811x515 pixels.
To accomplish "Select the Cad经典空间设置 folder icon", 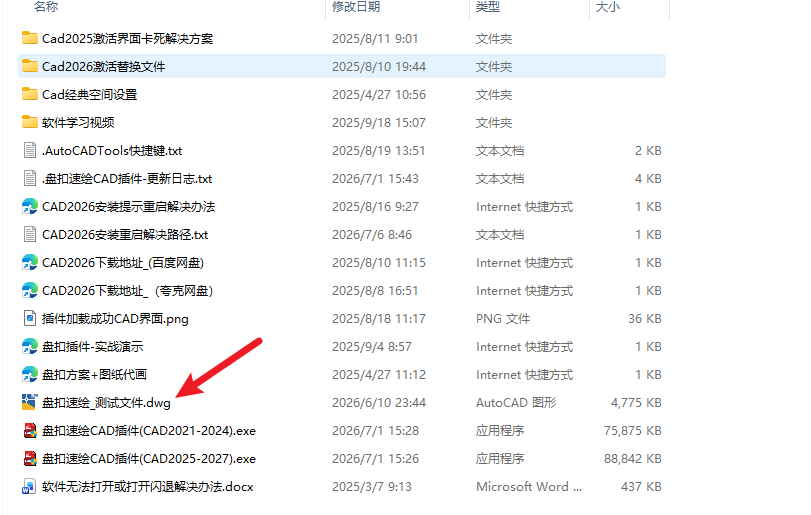I will tap(29, 94).
